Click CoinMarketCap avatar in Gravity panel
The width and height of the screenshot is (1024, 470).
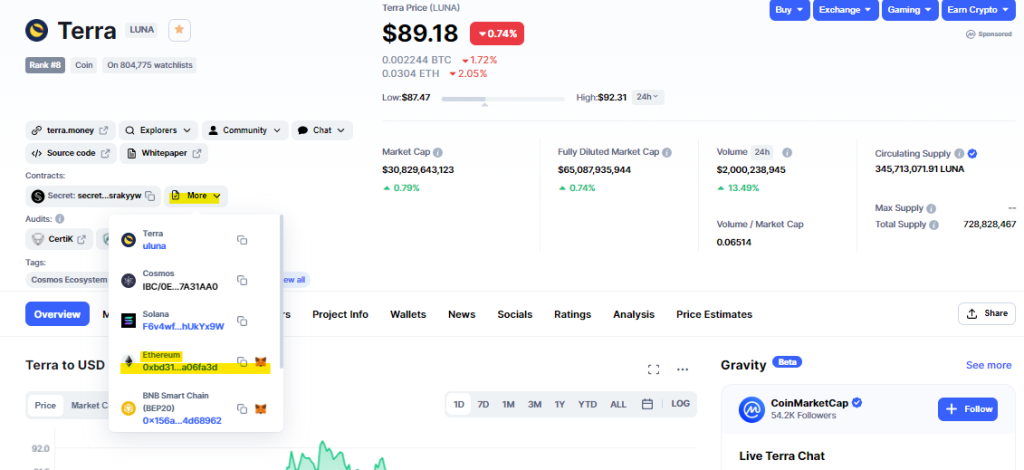pyautogui.click(x=752, y=409)
